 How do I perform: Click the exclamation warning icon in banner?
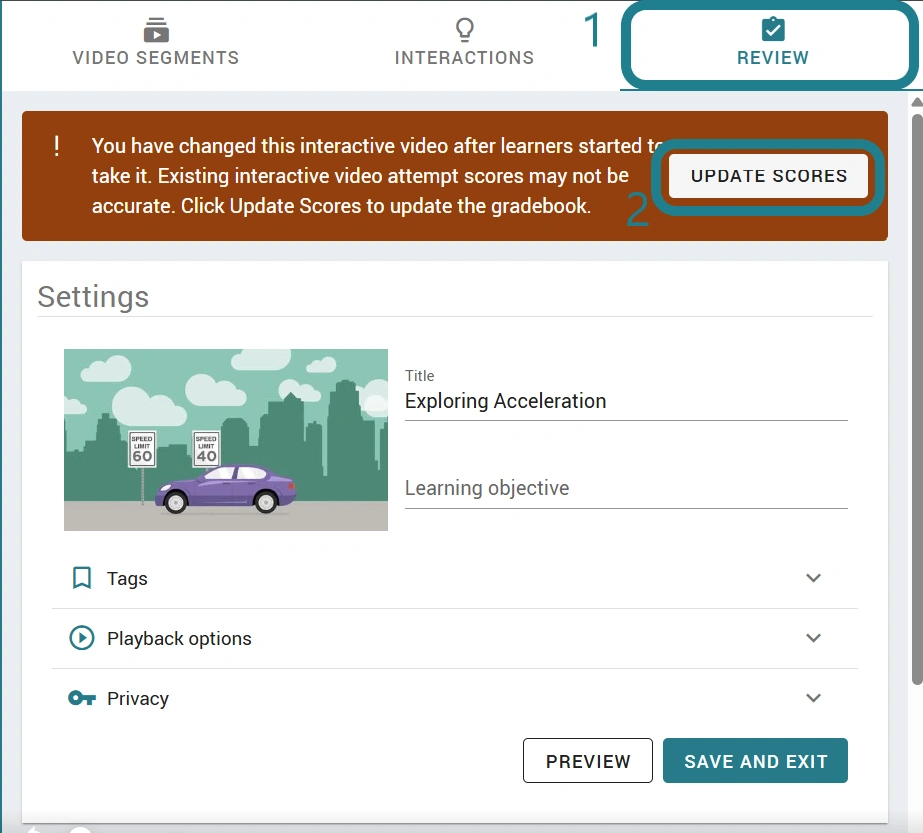(57, 145)
